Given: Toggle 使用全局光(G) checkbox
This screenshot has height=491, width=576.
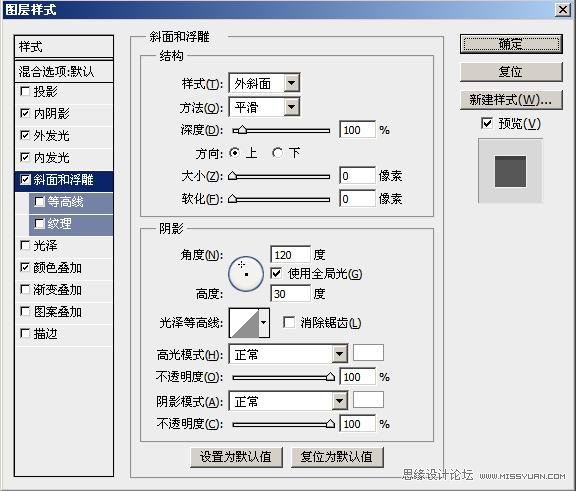Looking at the screenshot, I should pyautogui.click(x=276, y=273).
